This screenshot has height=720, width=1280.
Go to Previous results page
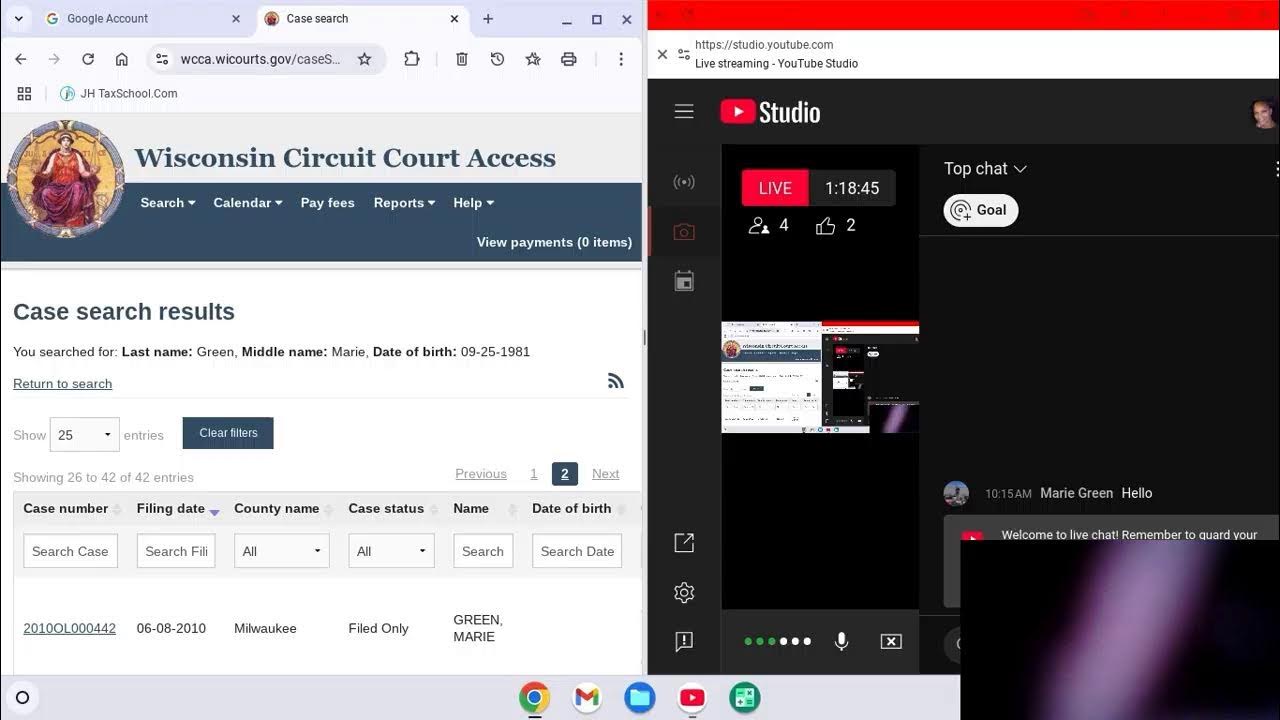coord(481,474)
